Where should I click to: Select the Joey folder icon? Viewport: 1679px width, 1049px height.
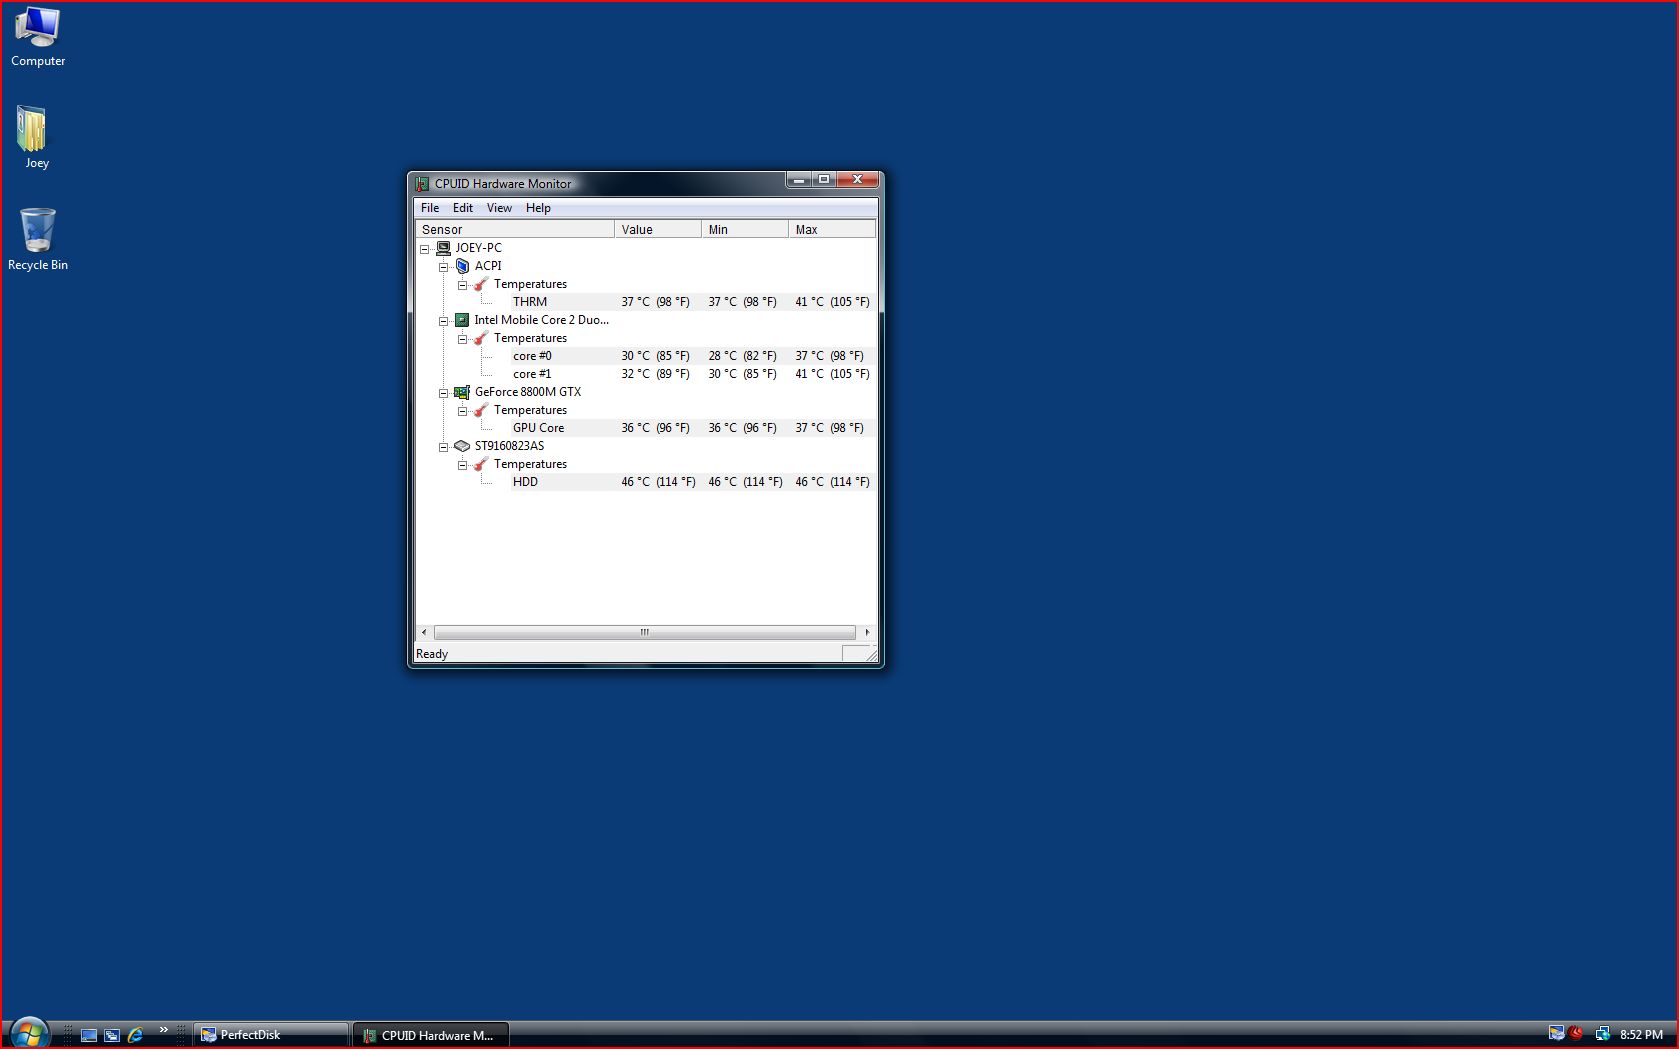[34, 137]
